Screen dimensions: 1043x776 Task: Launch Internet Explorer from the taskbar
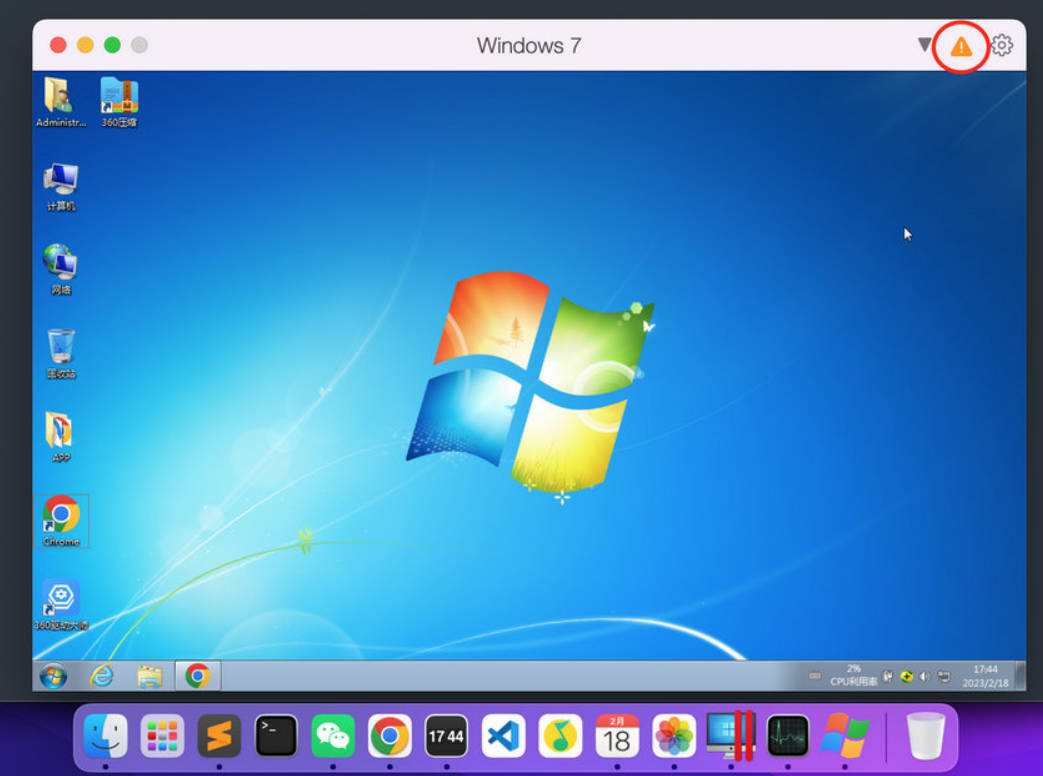pos(100,675)
